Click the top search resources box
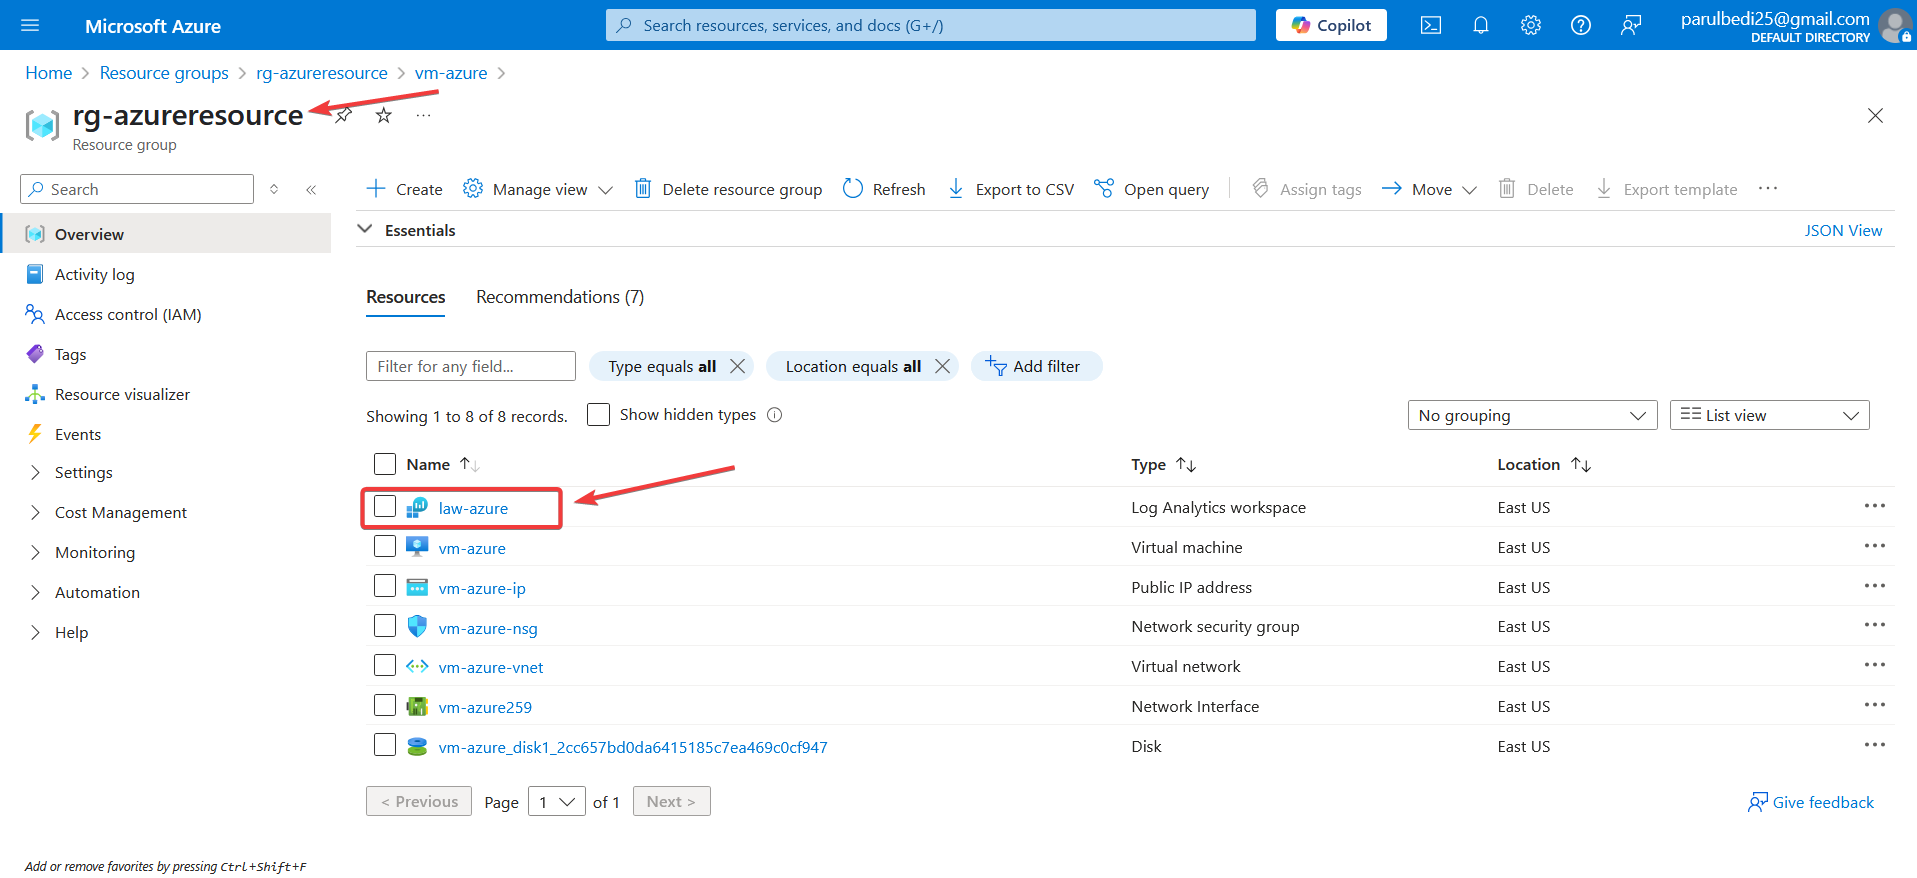This screenshot has height=878, width=1917. pyautogui.click(x=930, y=25)
